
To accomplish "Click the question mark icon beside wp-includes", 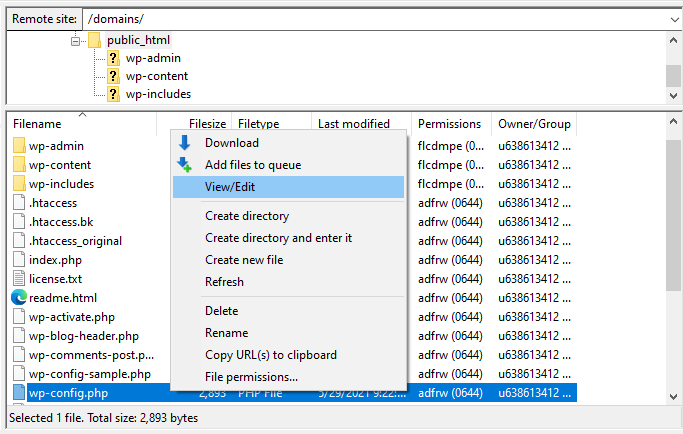I will coord(113,94).
